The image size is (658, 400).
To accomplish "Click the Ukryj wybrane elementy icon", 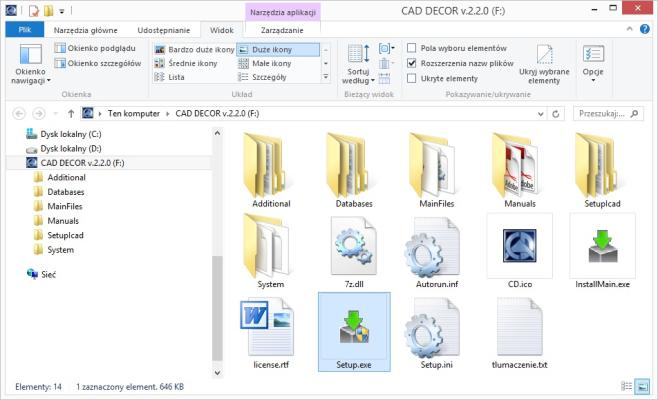I will [x=544, y=55].
